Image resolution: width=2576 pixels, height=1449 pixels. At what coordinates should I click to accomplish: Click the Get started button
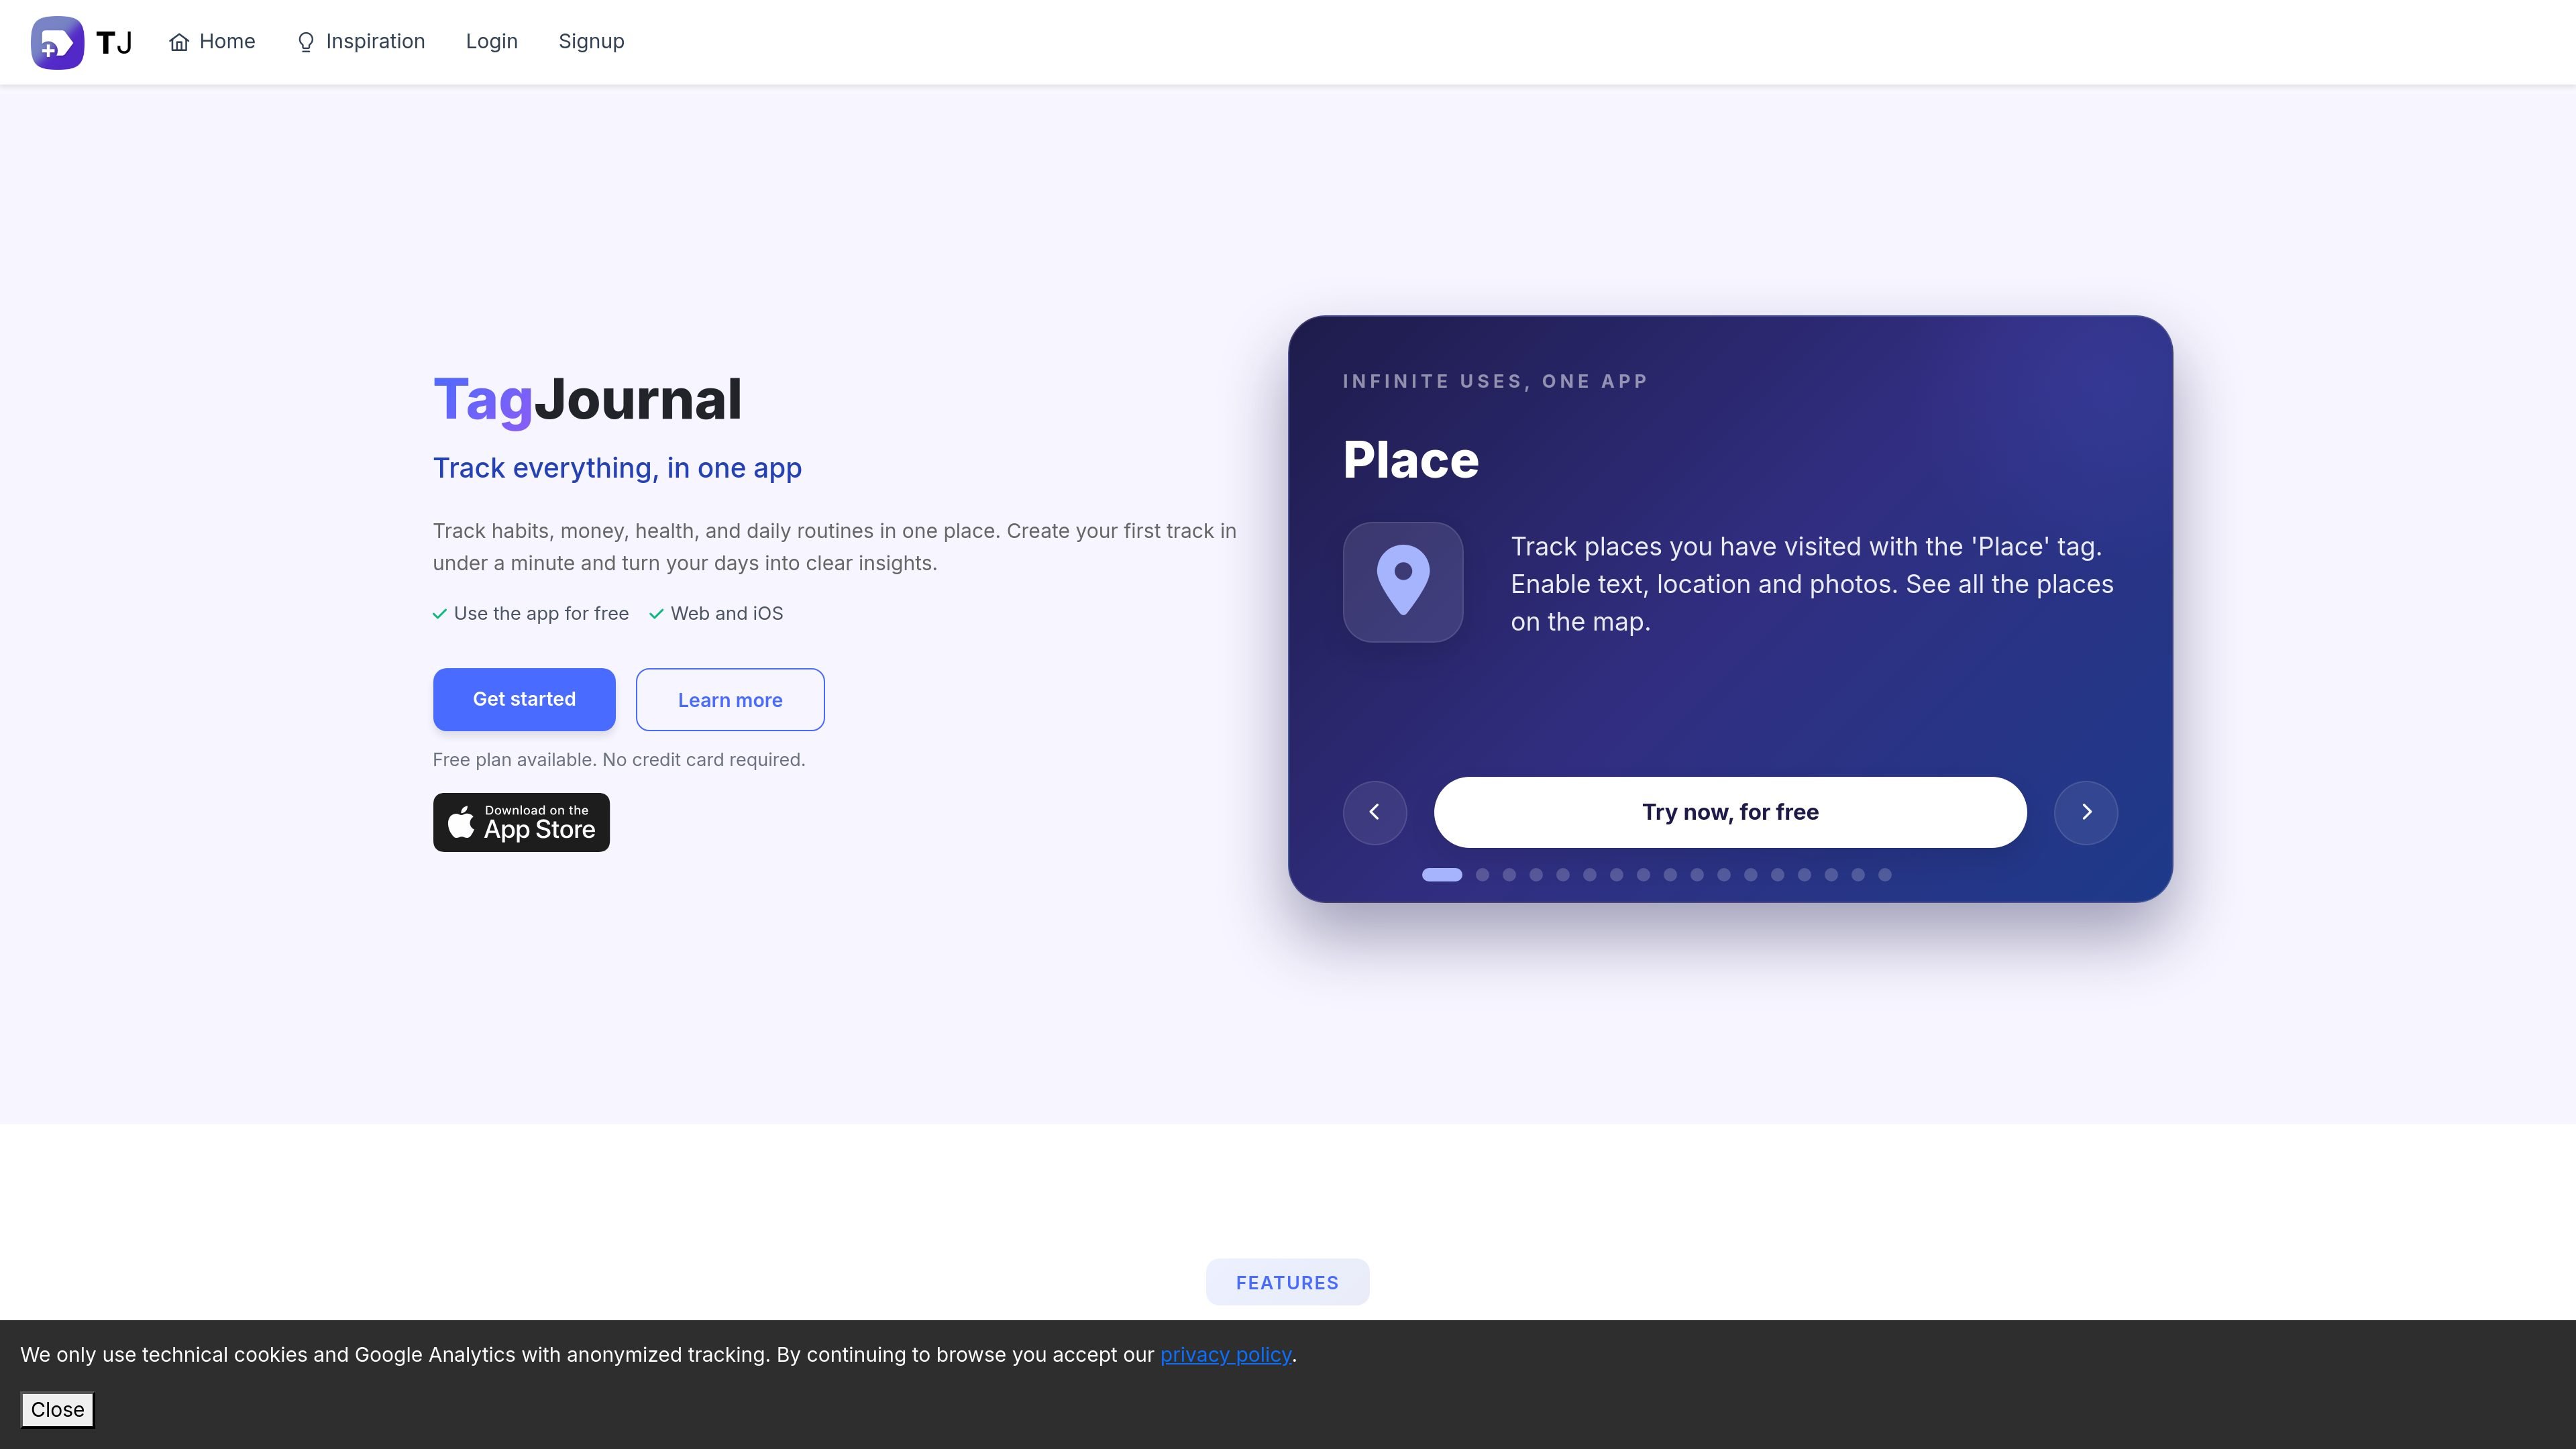[524, 699]
